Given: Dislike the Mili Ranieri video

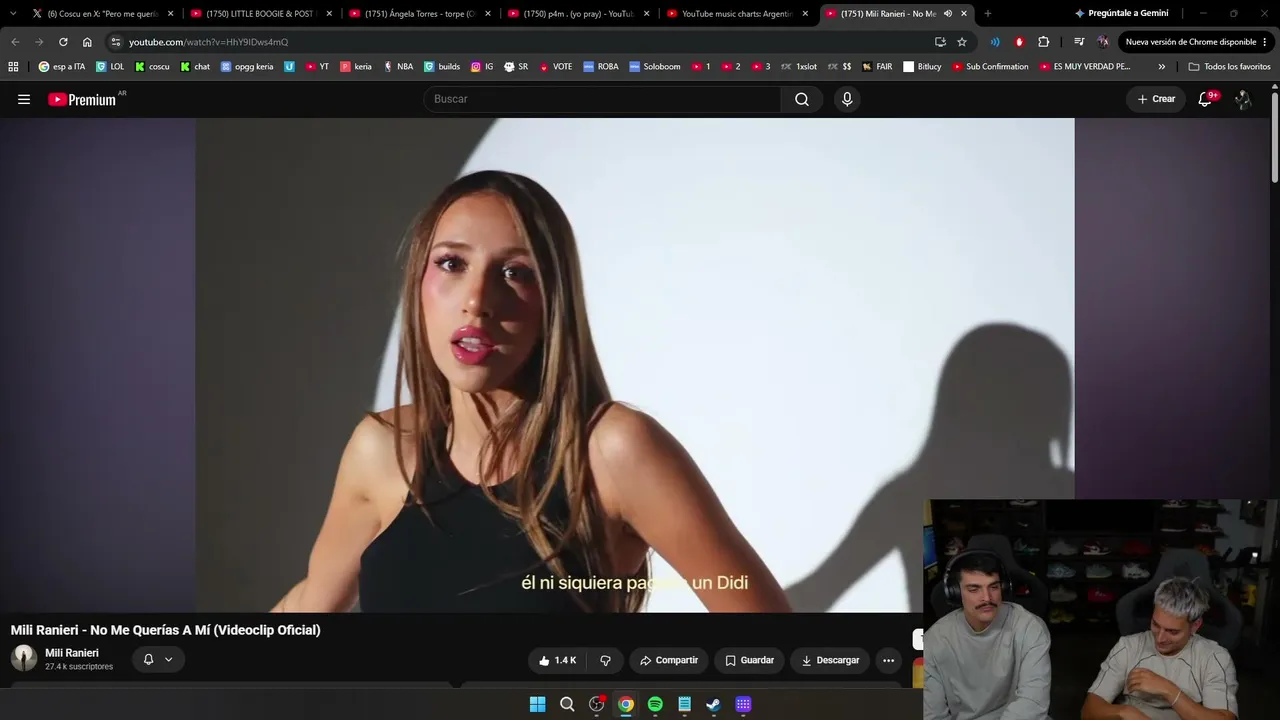Looking at the screenshot, I should [x=605, y=660].
